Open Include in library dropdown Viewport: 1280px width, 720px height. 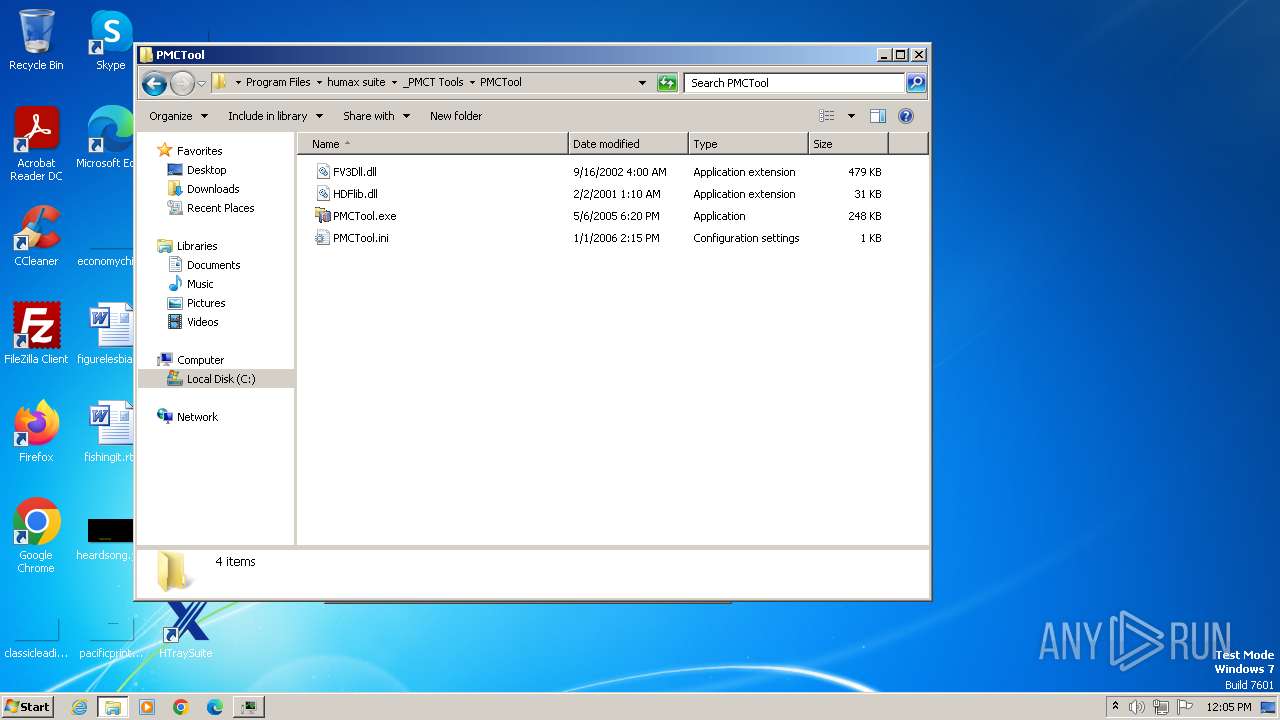click(275, 116)
